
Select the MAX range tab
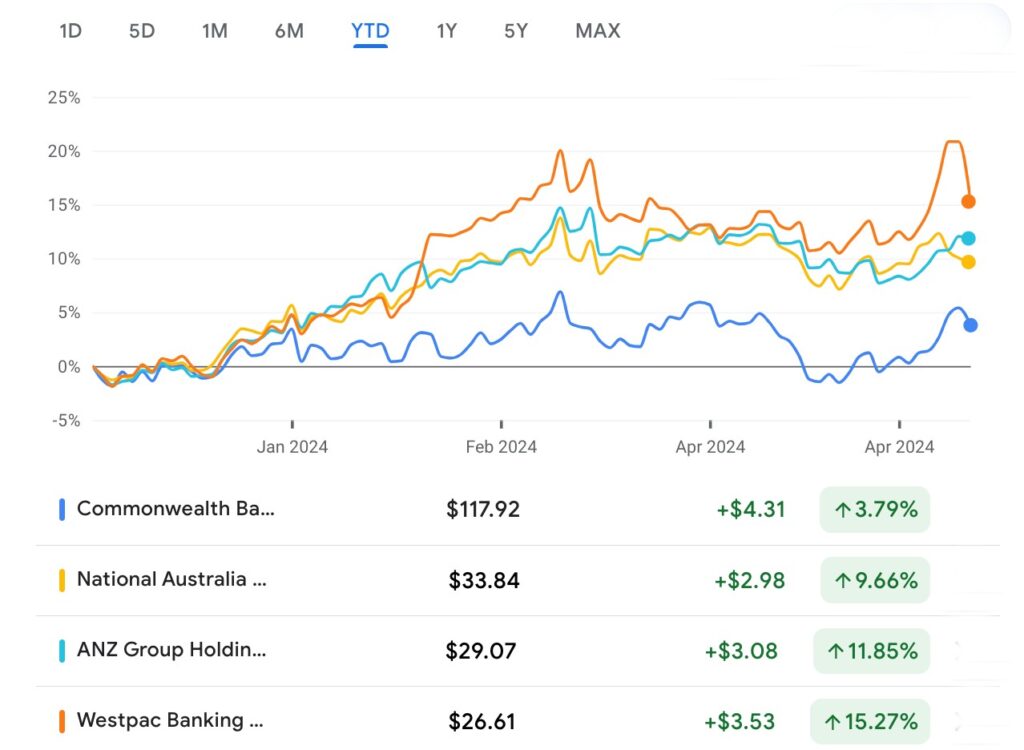[x=598, y=31]
